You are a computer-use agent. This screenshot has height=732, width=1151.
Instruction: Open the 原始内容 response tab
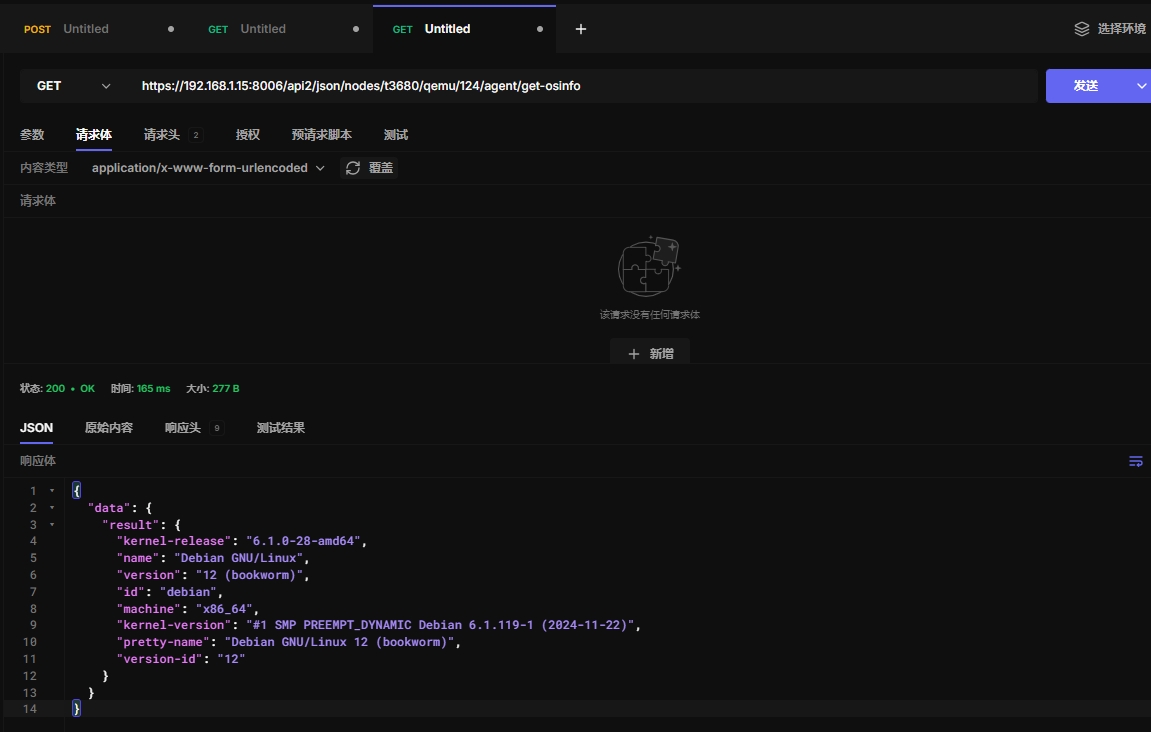click(x=109, y=428)
